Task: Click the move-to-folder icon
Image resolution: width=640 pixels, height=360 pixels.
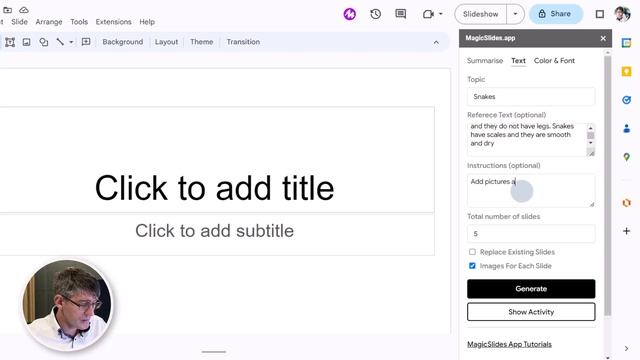Action: tap(7, 10)
